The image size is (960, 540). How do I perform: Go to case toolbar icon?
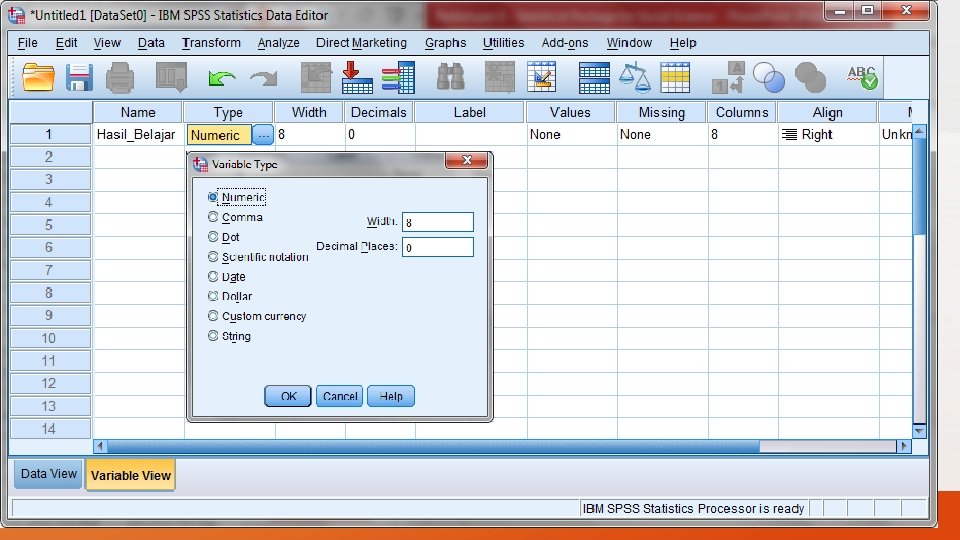[316, 78]
